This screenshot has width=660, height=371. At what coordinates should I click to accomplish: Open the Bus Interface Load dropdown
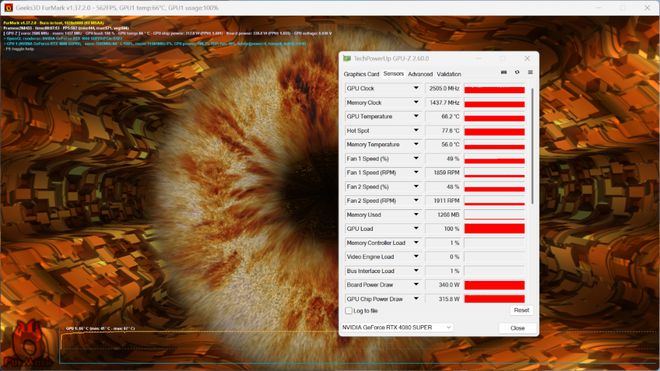pos(416,271)
